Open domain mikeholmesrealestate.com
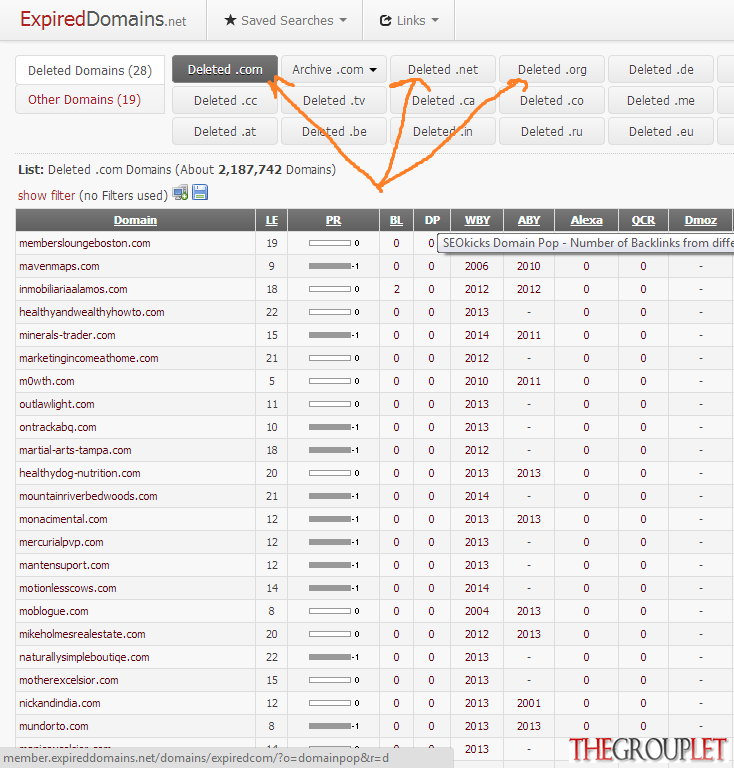Viewport: 734px width, 768px height. tap(82, 634)
